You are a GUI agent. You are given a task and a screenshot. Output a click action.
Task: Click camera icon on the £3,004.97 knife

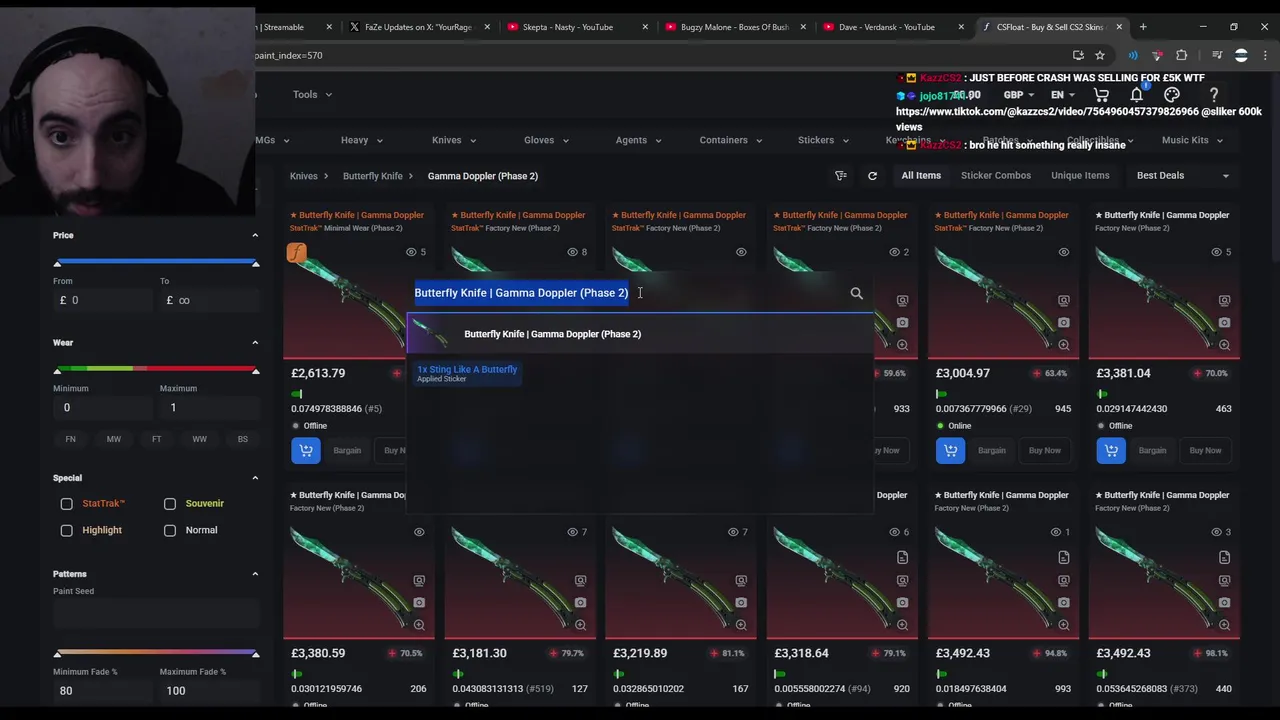click(1063, 322)
